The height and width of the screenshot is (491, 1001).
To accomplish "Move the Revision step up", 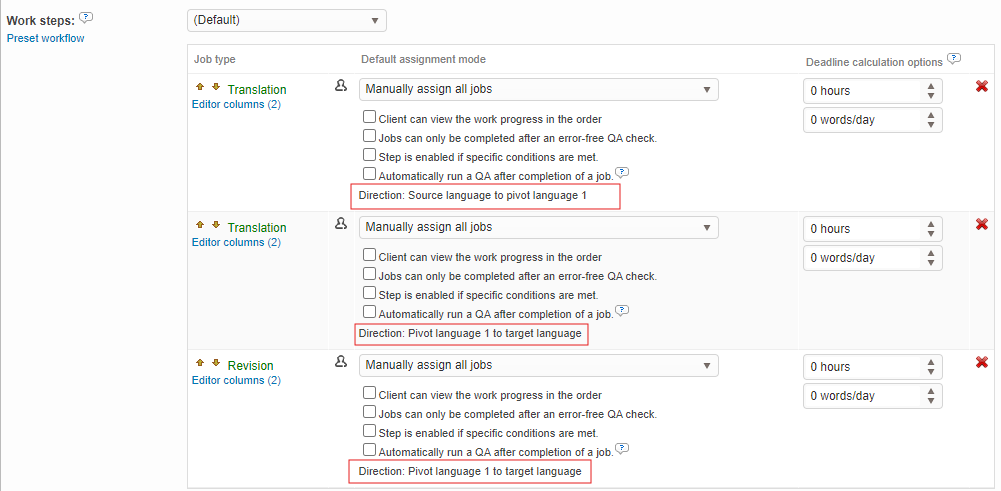I will (200, 363).
